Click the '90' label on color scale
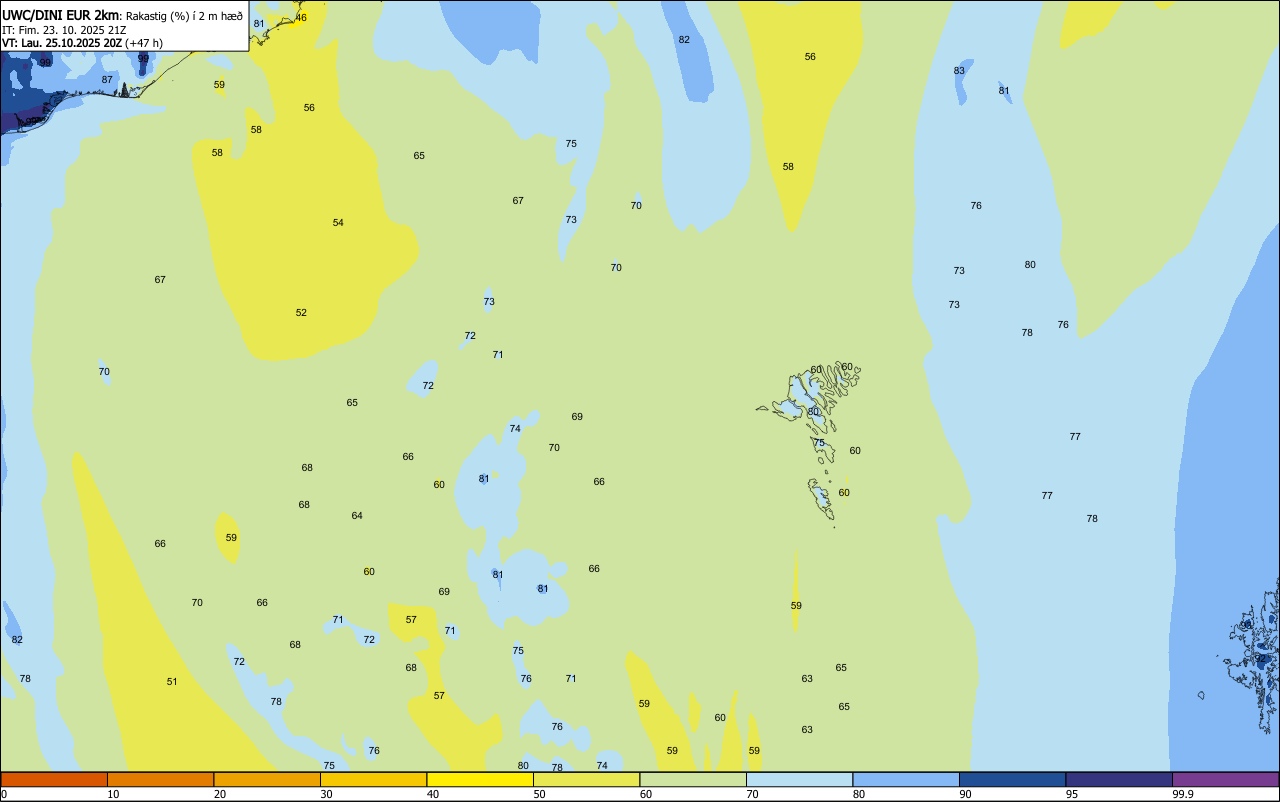Image resolution: width=1280 pixels, height=802 pixels. [966, 794]
